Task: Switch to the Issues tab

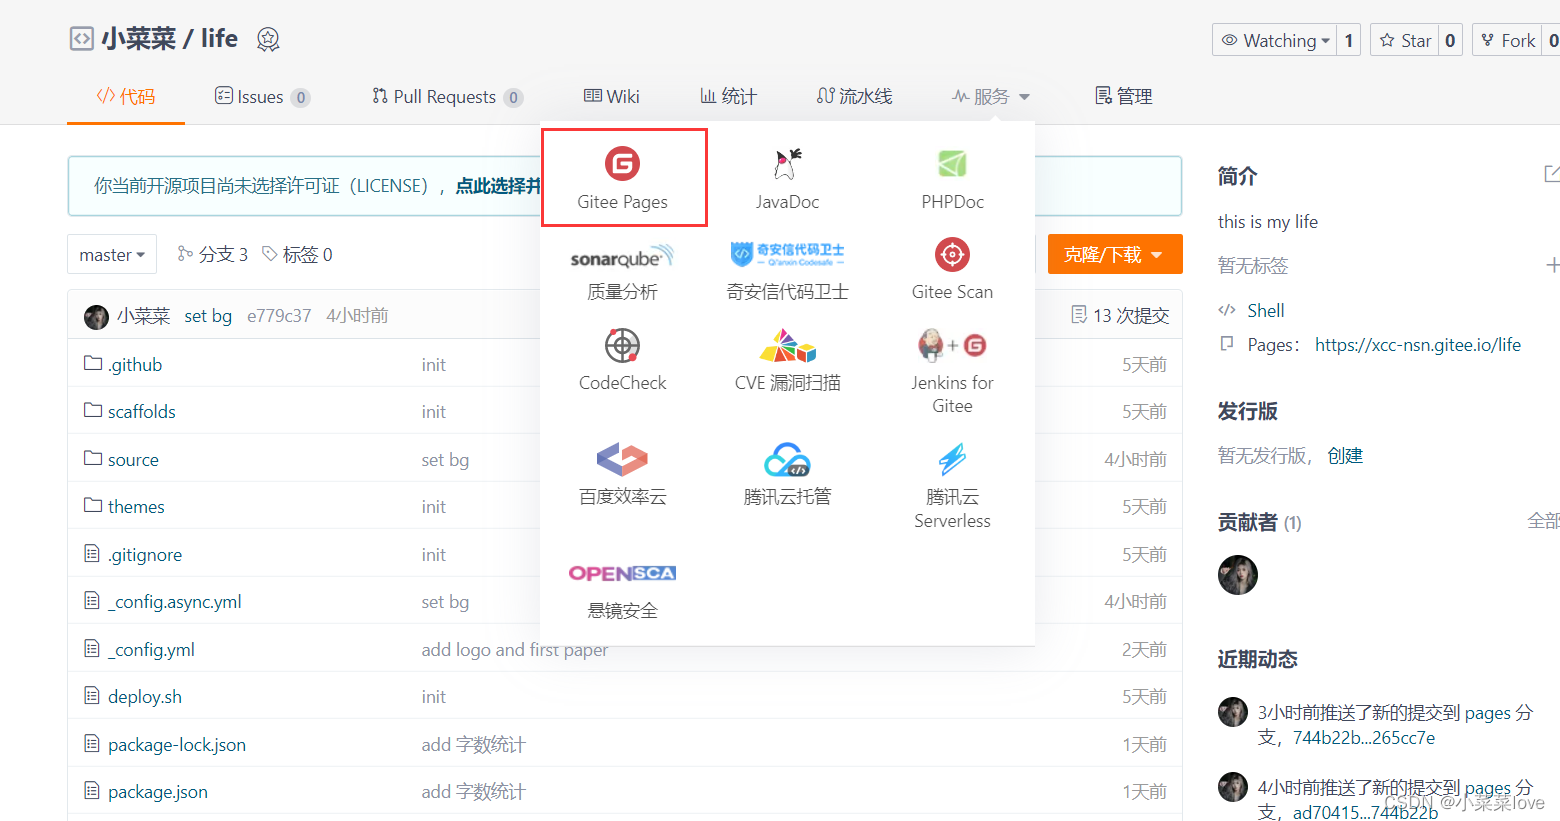Action: 262,96
